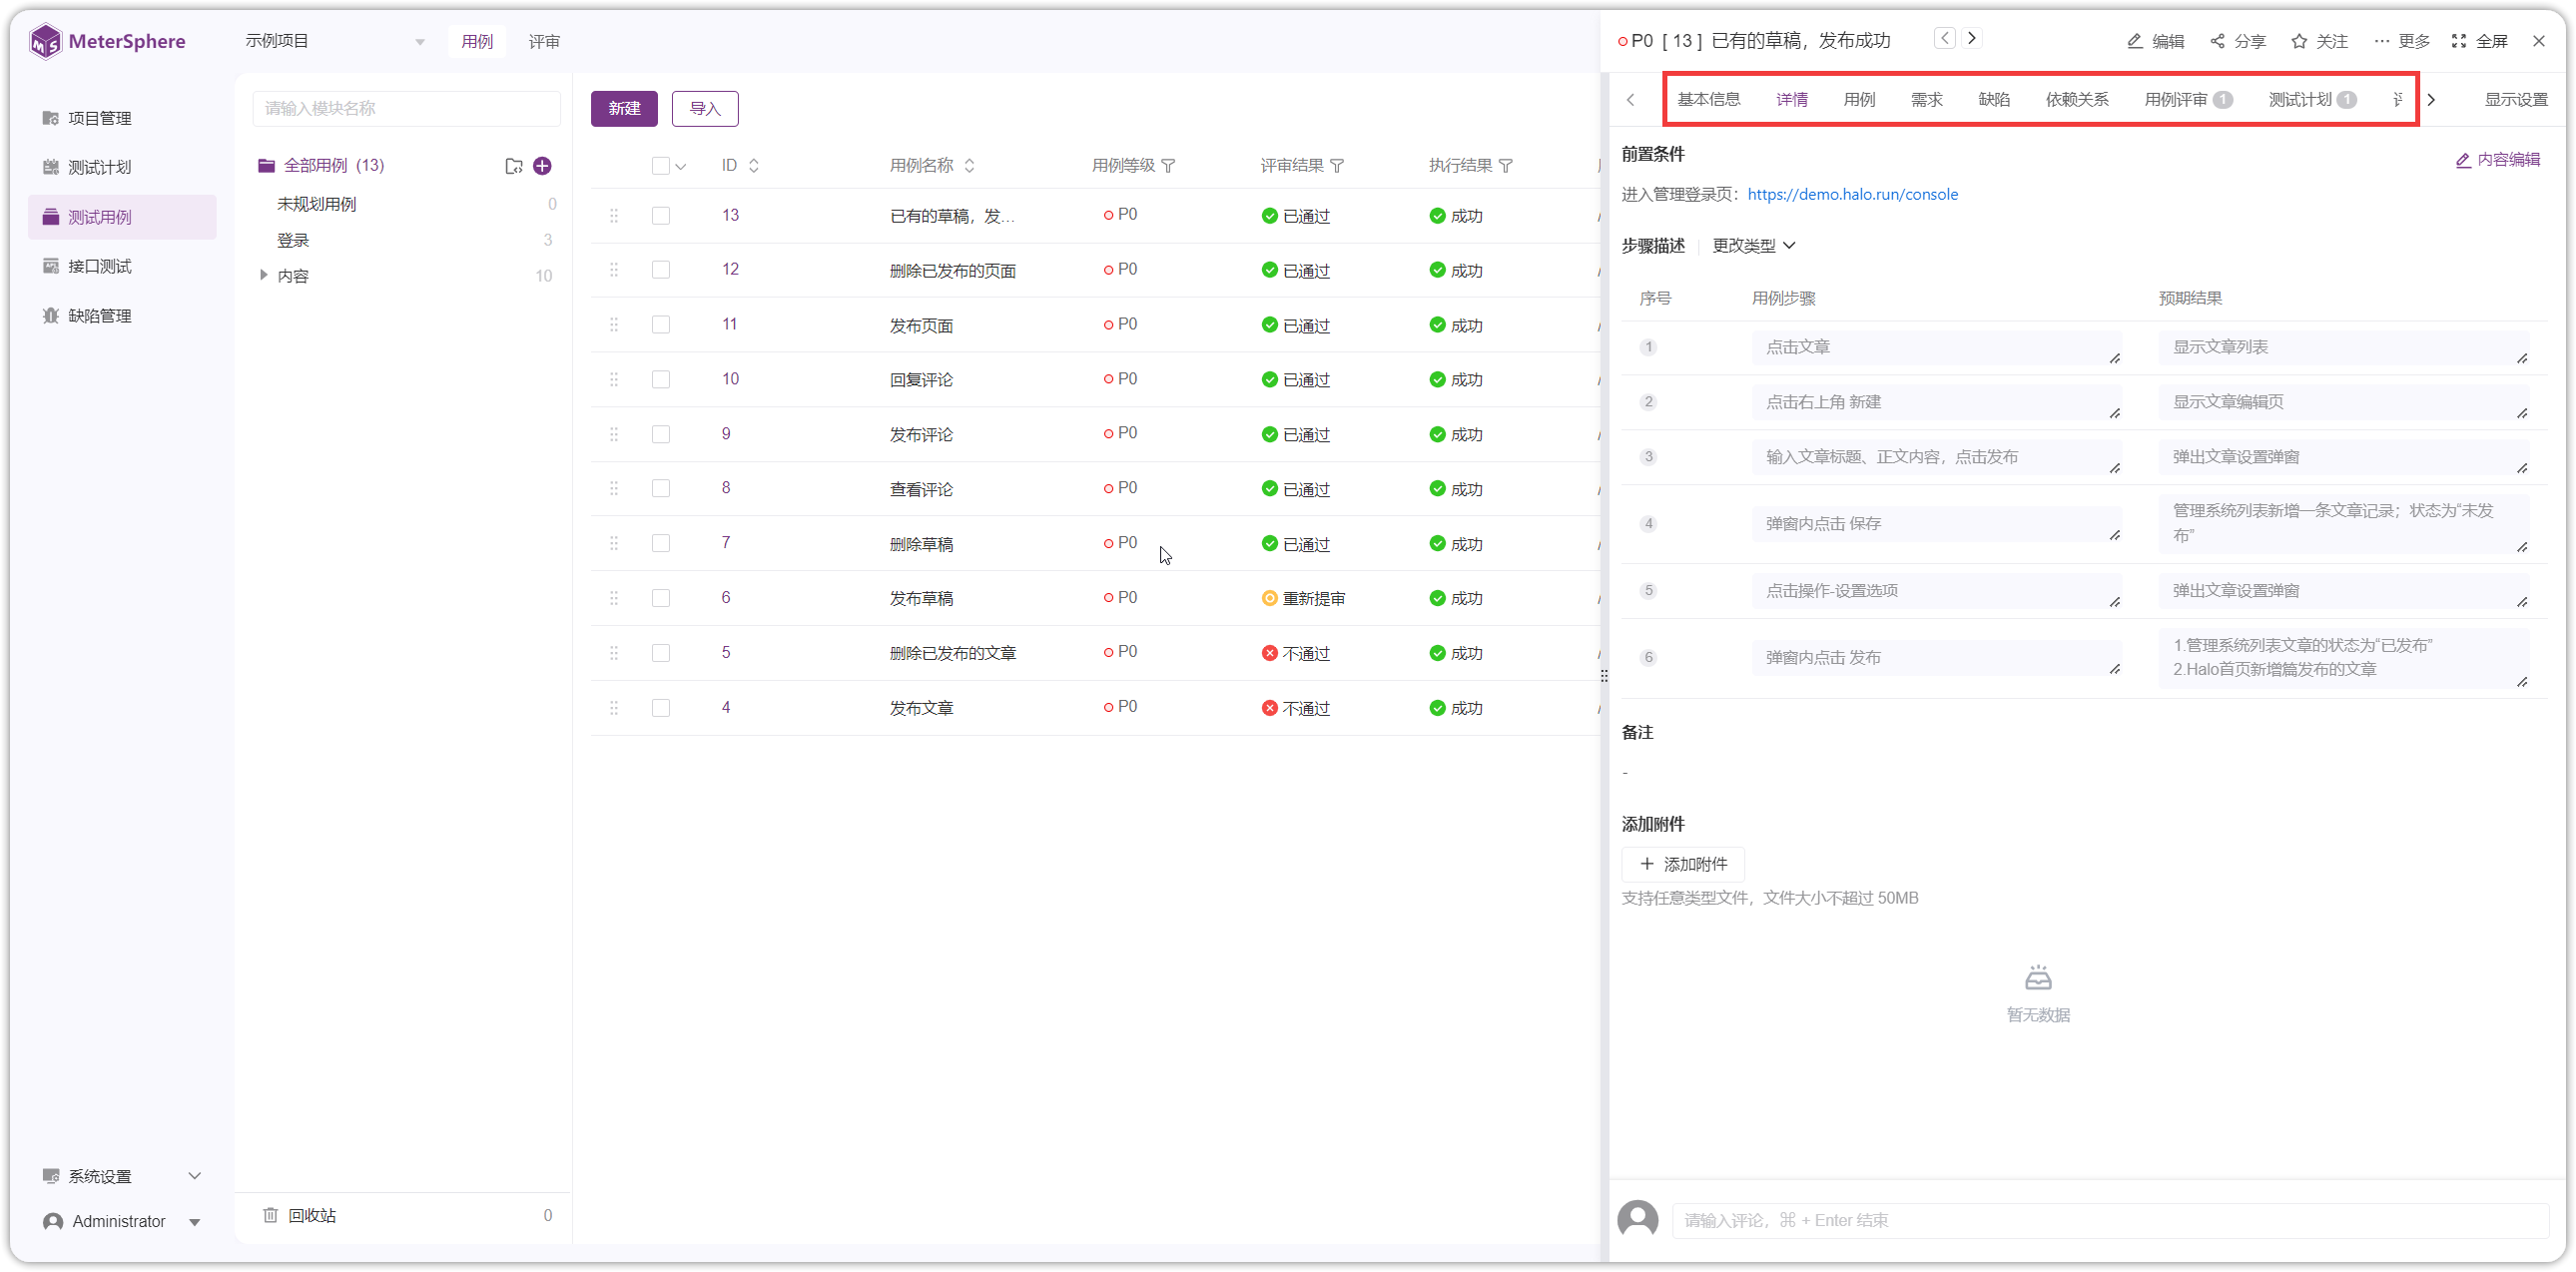Check the box for case 12
This screenshot has width=2576, height=1272.
pyautogui.click(x=661, y=270)
